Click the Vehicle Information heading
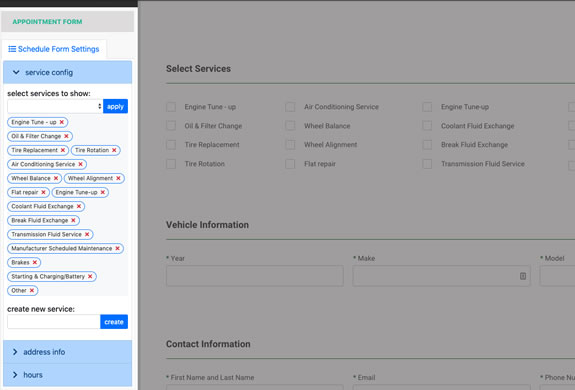Screen dimensions: 575x390 pyautogui.click(x=207, y=225)
